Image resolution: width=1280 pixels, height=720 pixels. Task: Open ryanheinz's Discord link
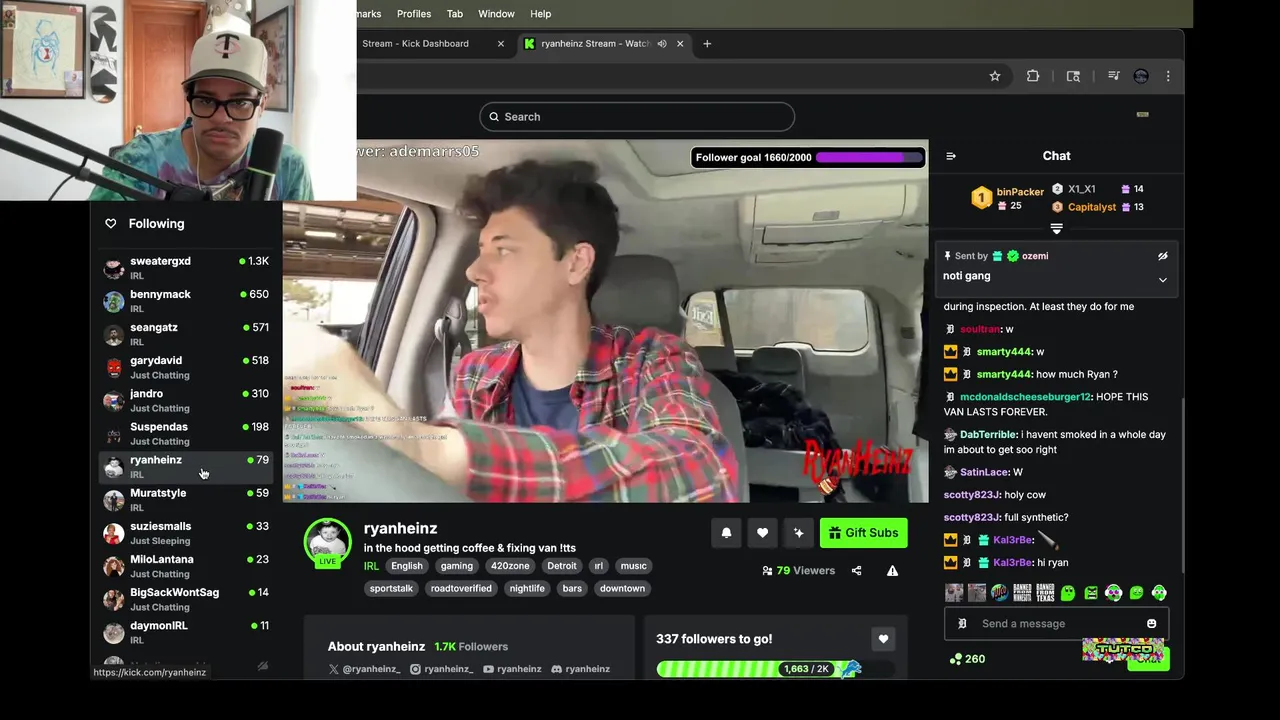pyautogui.click(x=580, y=669)
